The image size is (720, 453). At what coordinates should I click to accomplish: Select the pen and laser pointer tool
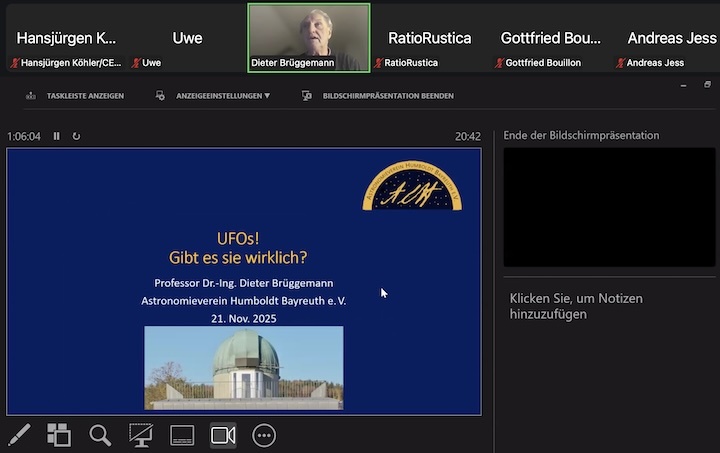click(x=19, y=435)
